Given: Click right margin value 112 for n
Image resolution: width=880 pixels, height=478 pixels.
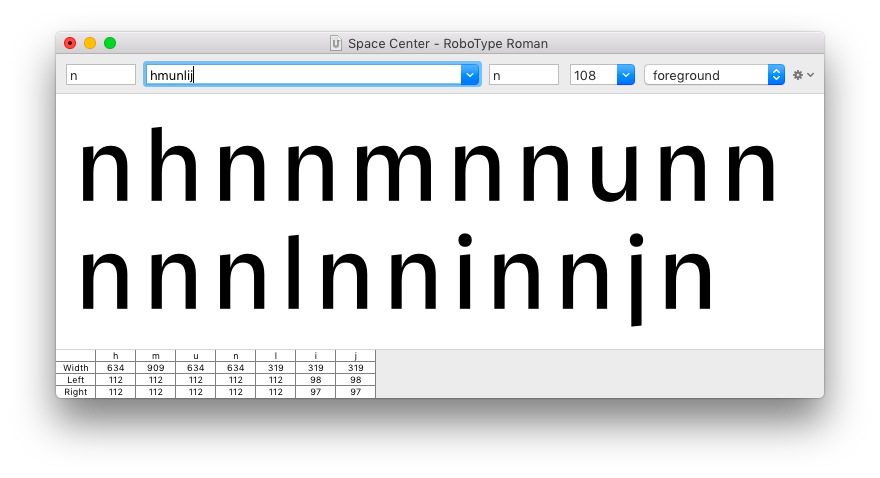Looking at the screenshot, I should (x=236, y=392).
